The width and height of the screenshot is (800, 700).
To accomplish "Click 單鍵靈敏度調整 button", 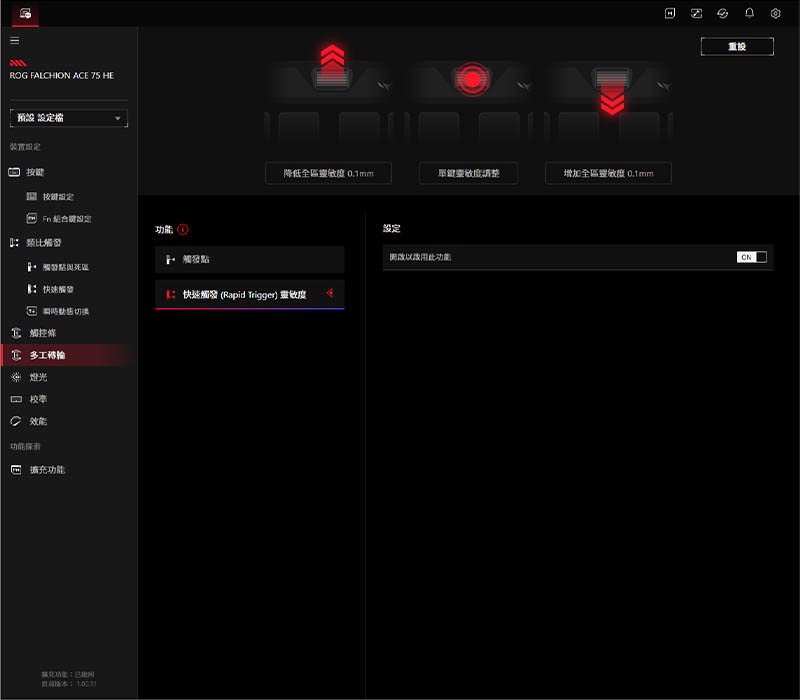I will pos(468,173).
